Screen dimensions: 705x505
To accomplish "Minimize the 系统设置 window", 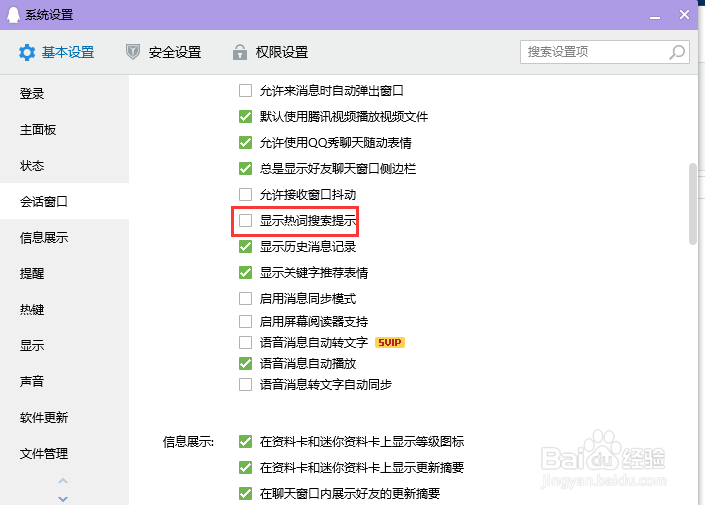I will (655, 17).
